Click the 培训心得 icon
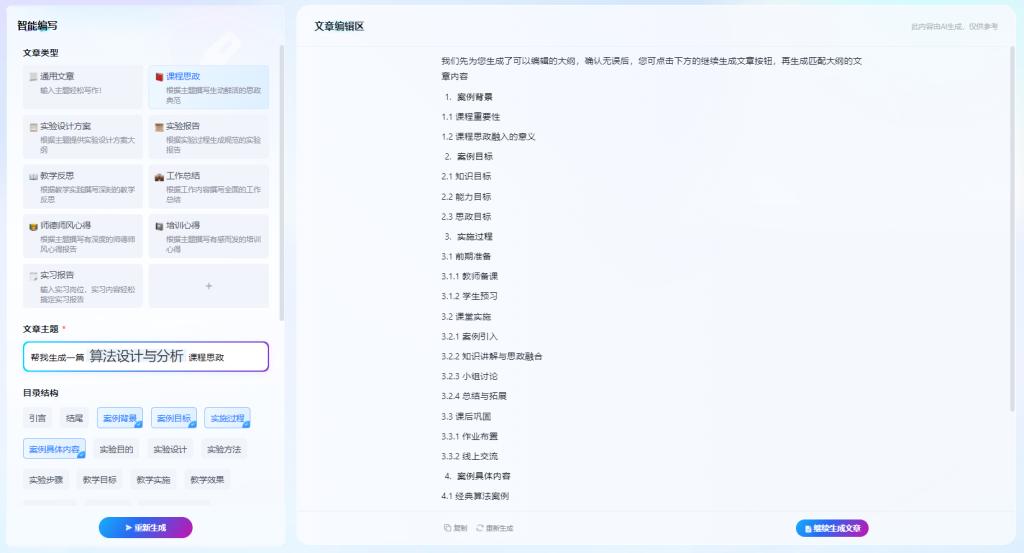The height and width of the screenshot is (553, 1024). pyautogui.click(x=159, y=226)
